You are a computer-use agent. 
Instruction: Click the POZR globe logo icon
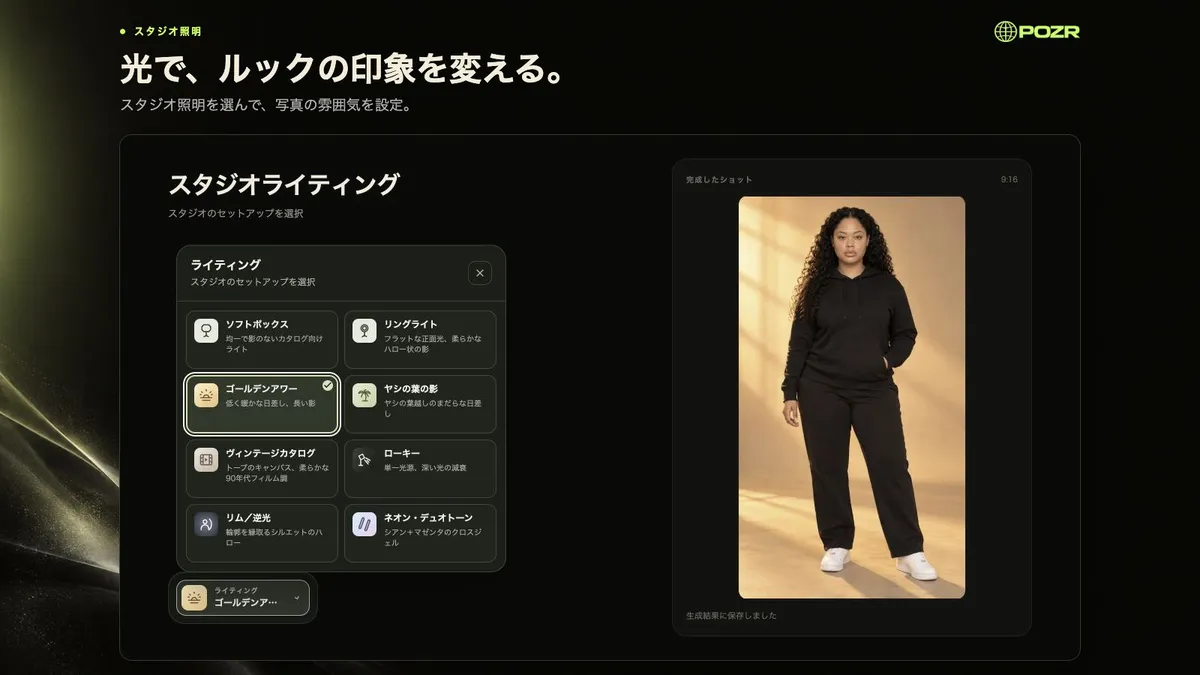pyautogui.click(x=1005, y=31)
